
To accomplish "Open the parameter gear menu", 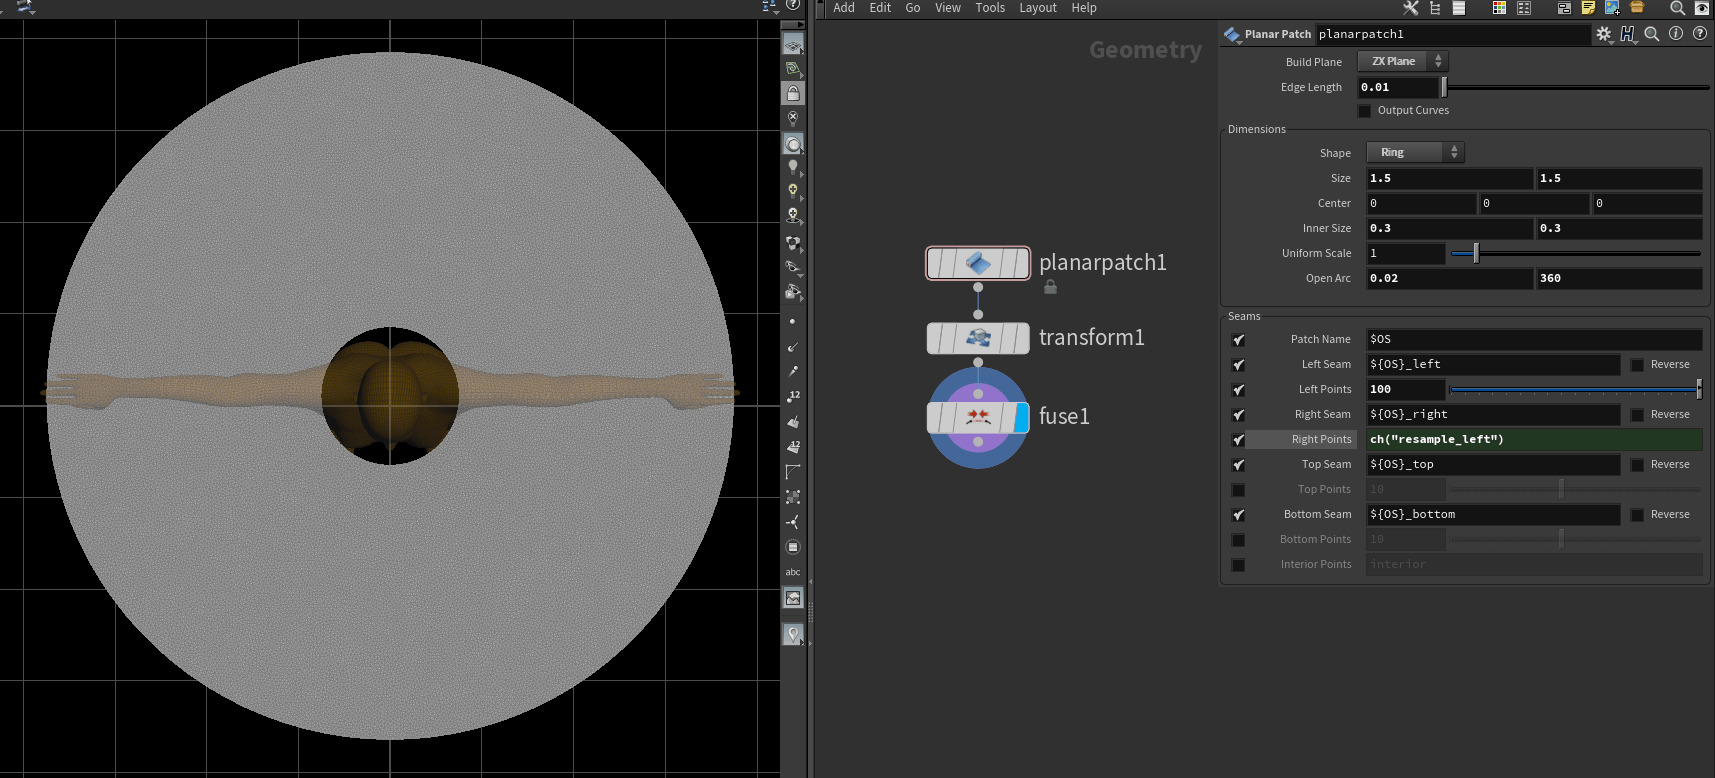I will click(x=1604, y=34).
